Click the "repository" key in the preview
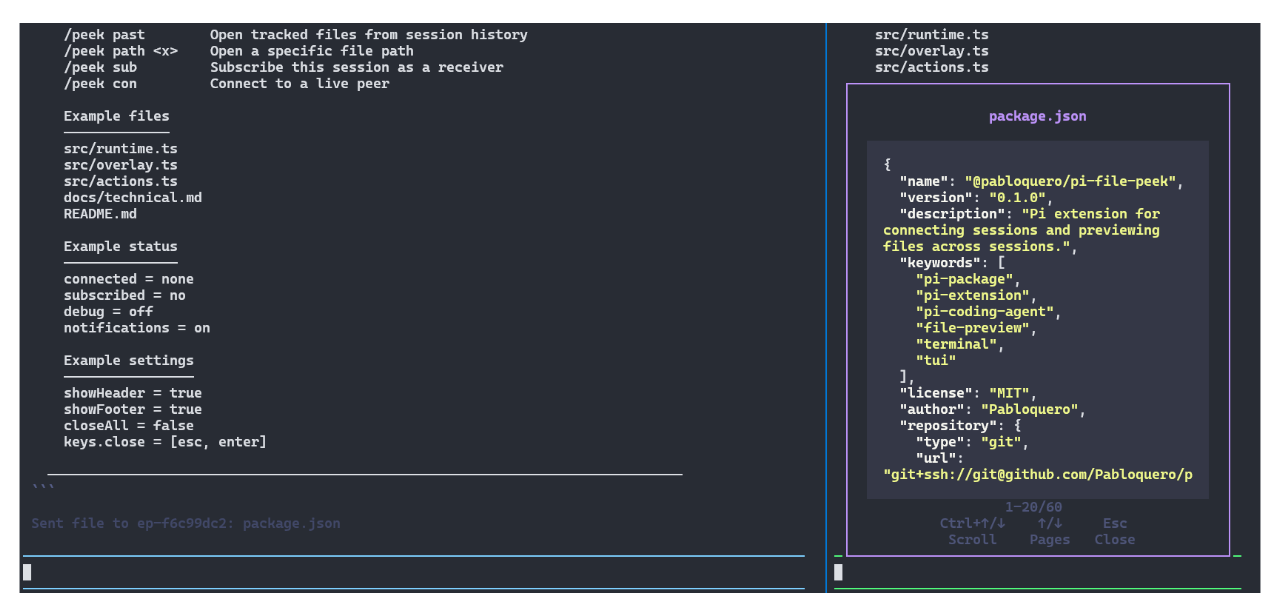This screenshot has width=1280, height=616. (x=948, y=425)
